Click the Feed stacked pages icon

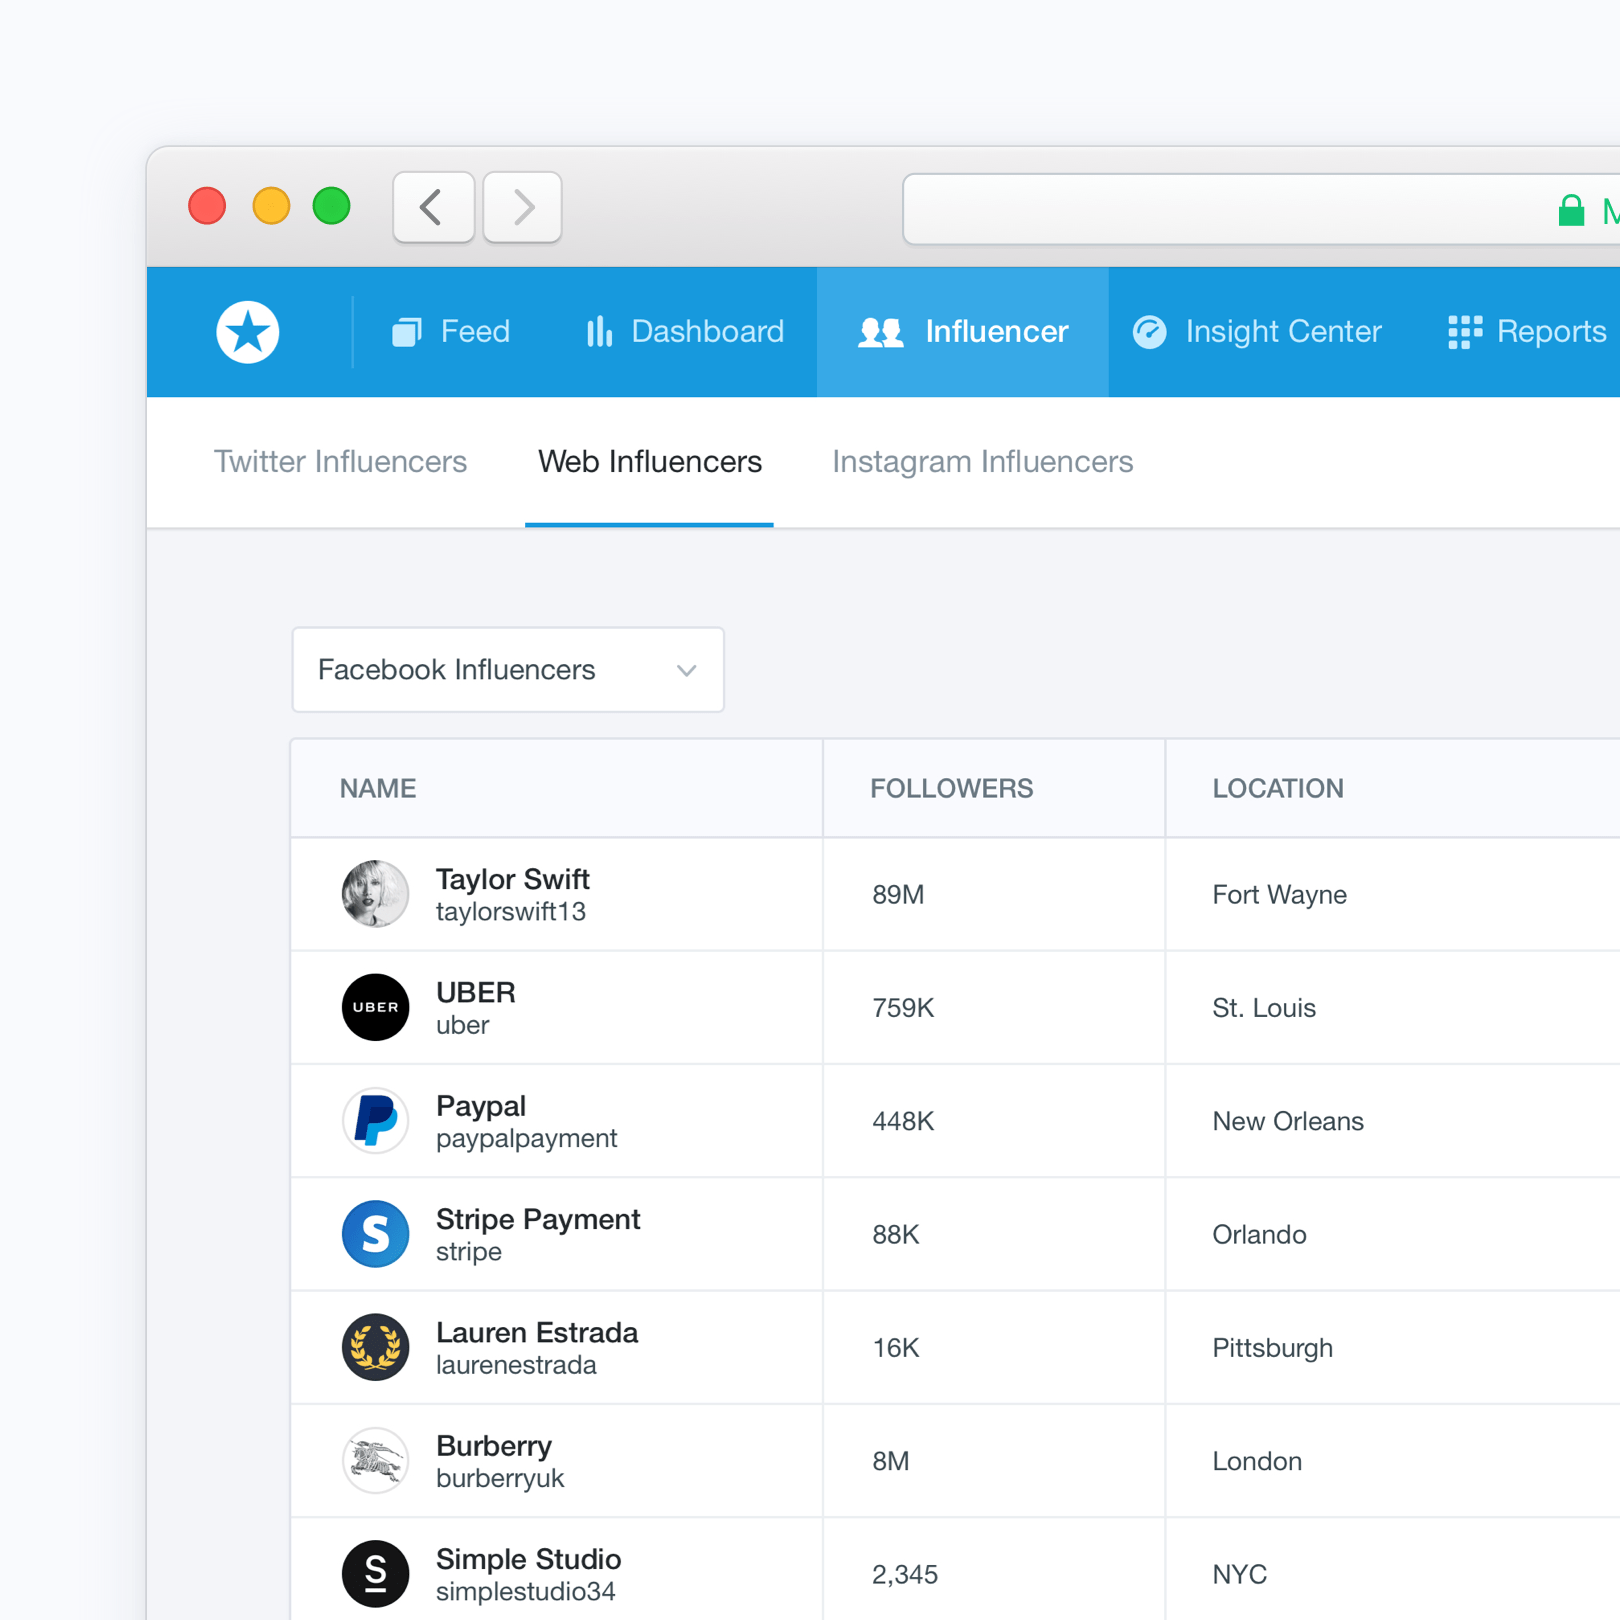(x=406, y=332)
